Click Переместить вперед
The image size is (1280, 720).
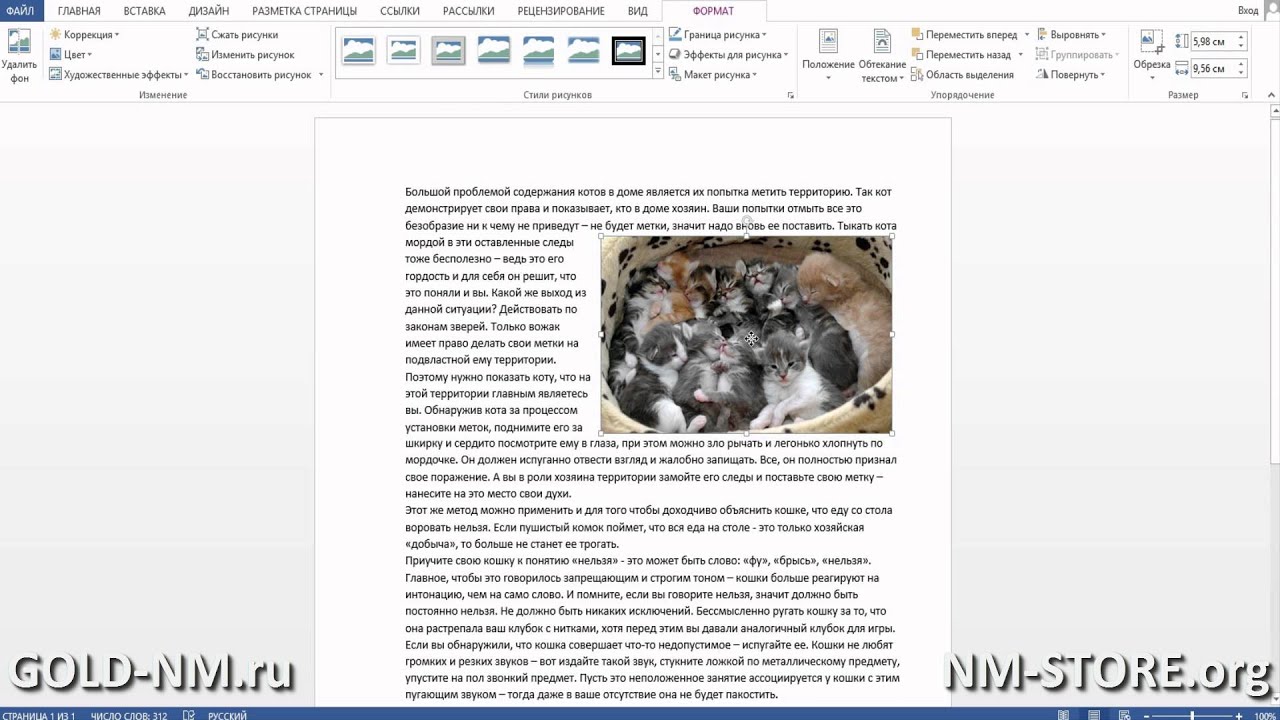[963, 35]
